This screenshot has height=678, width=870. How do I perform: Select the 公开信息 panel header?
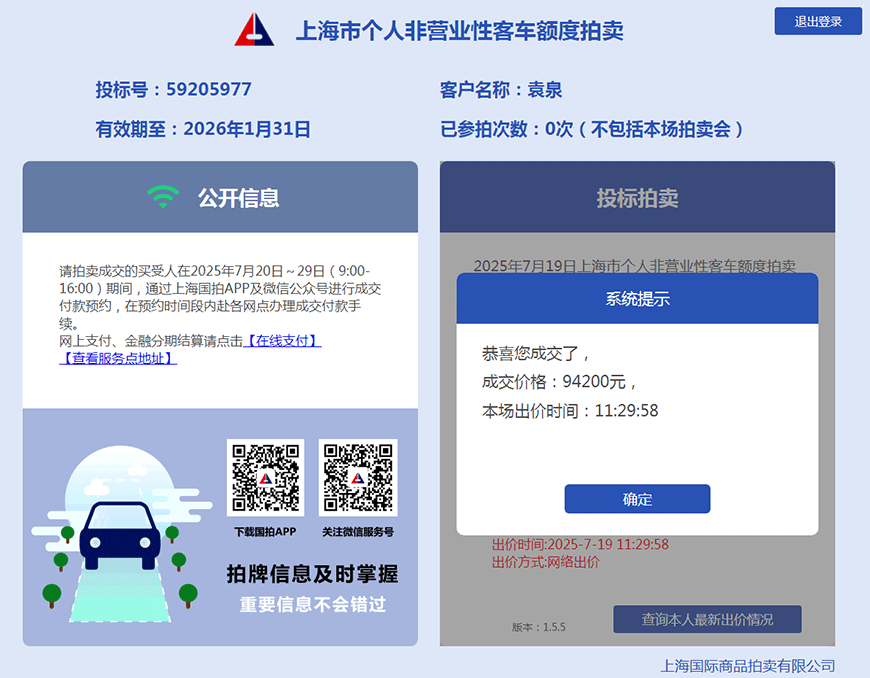220,197
